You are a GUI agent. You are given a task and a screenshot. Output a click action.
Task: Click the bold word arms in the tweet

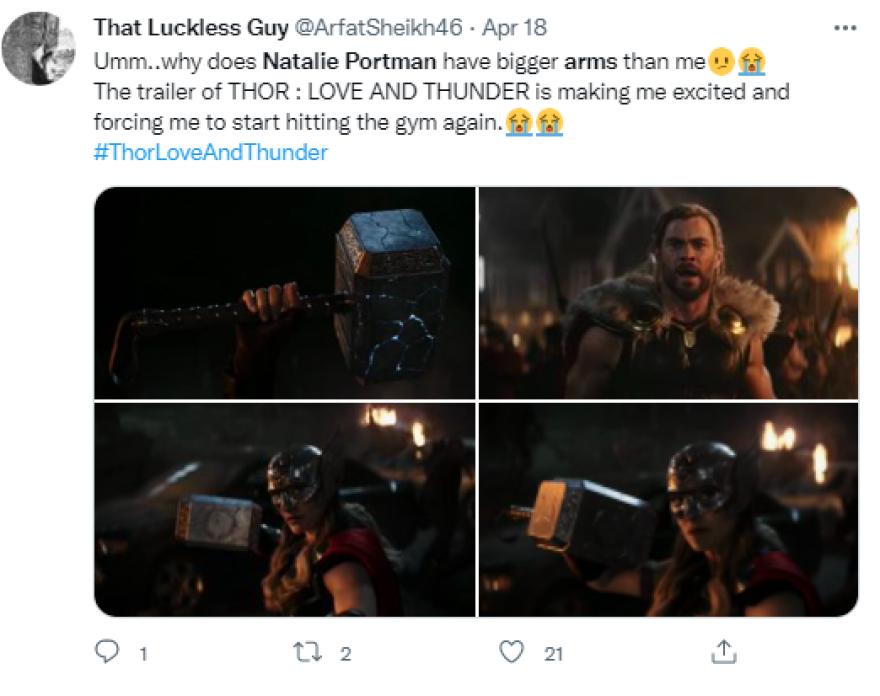point(591,61)
